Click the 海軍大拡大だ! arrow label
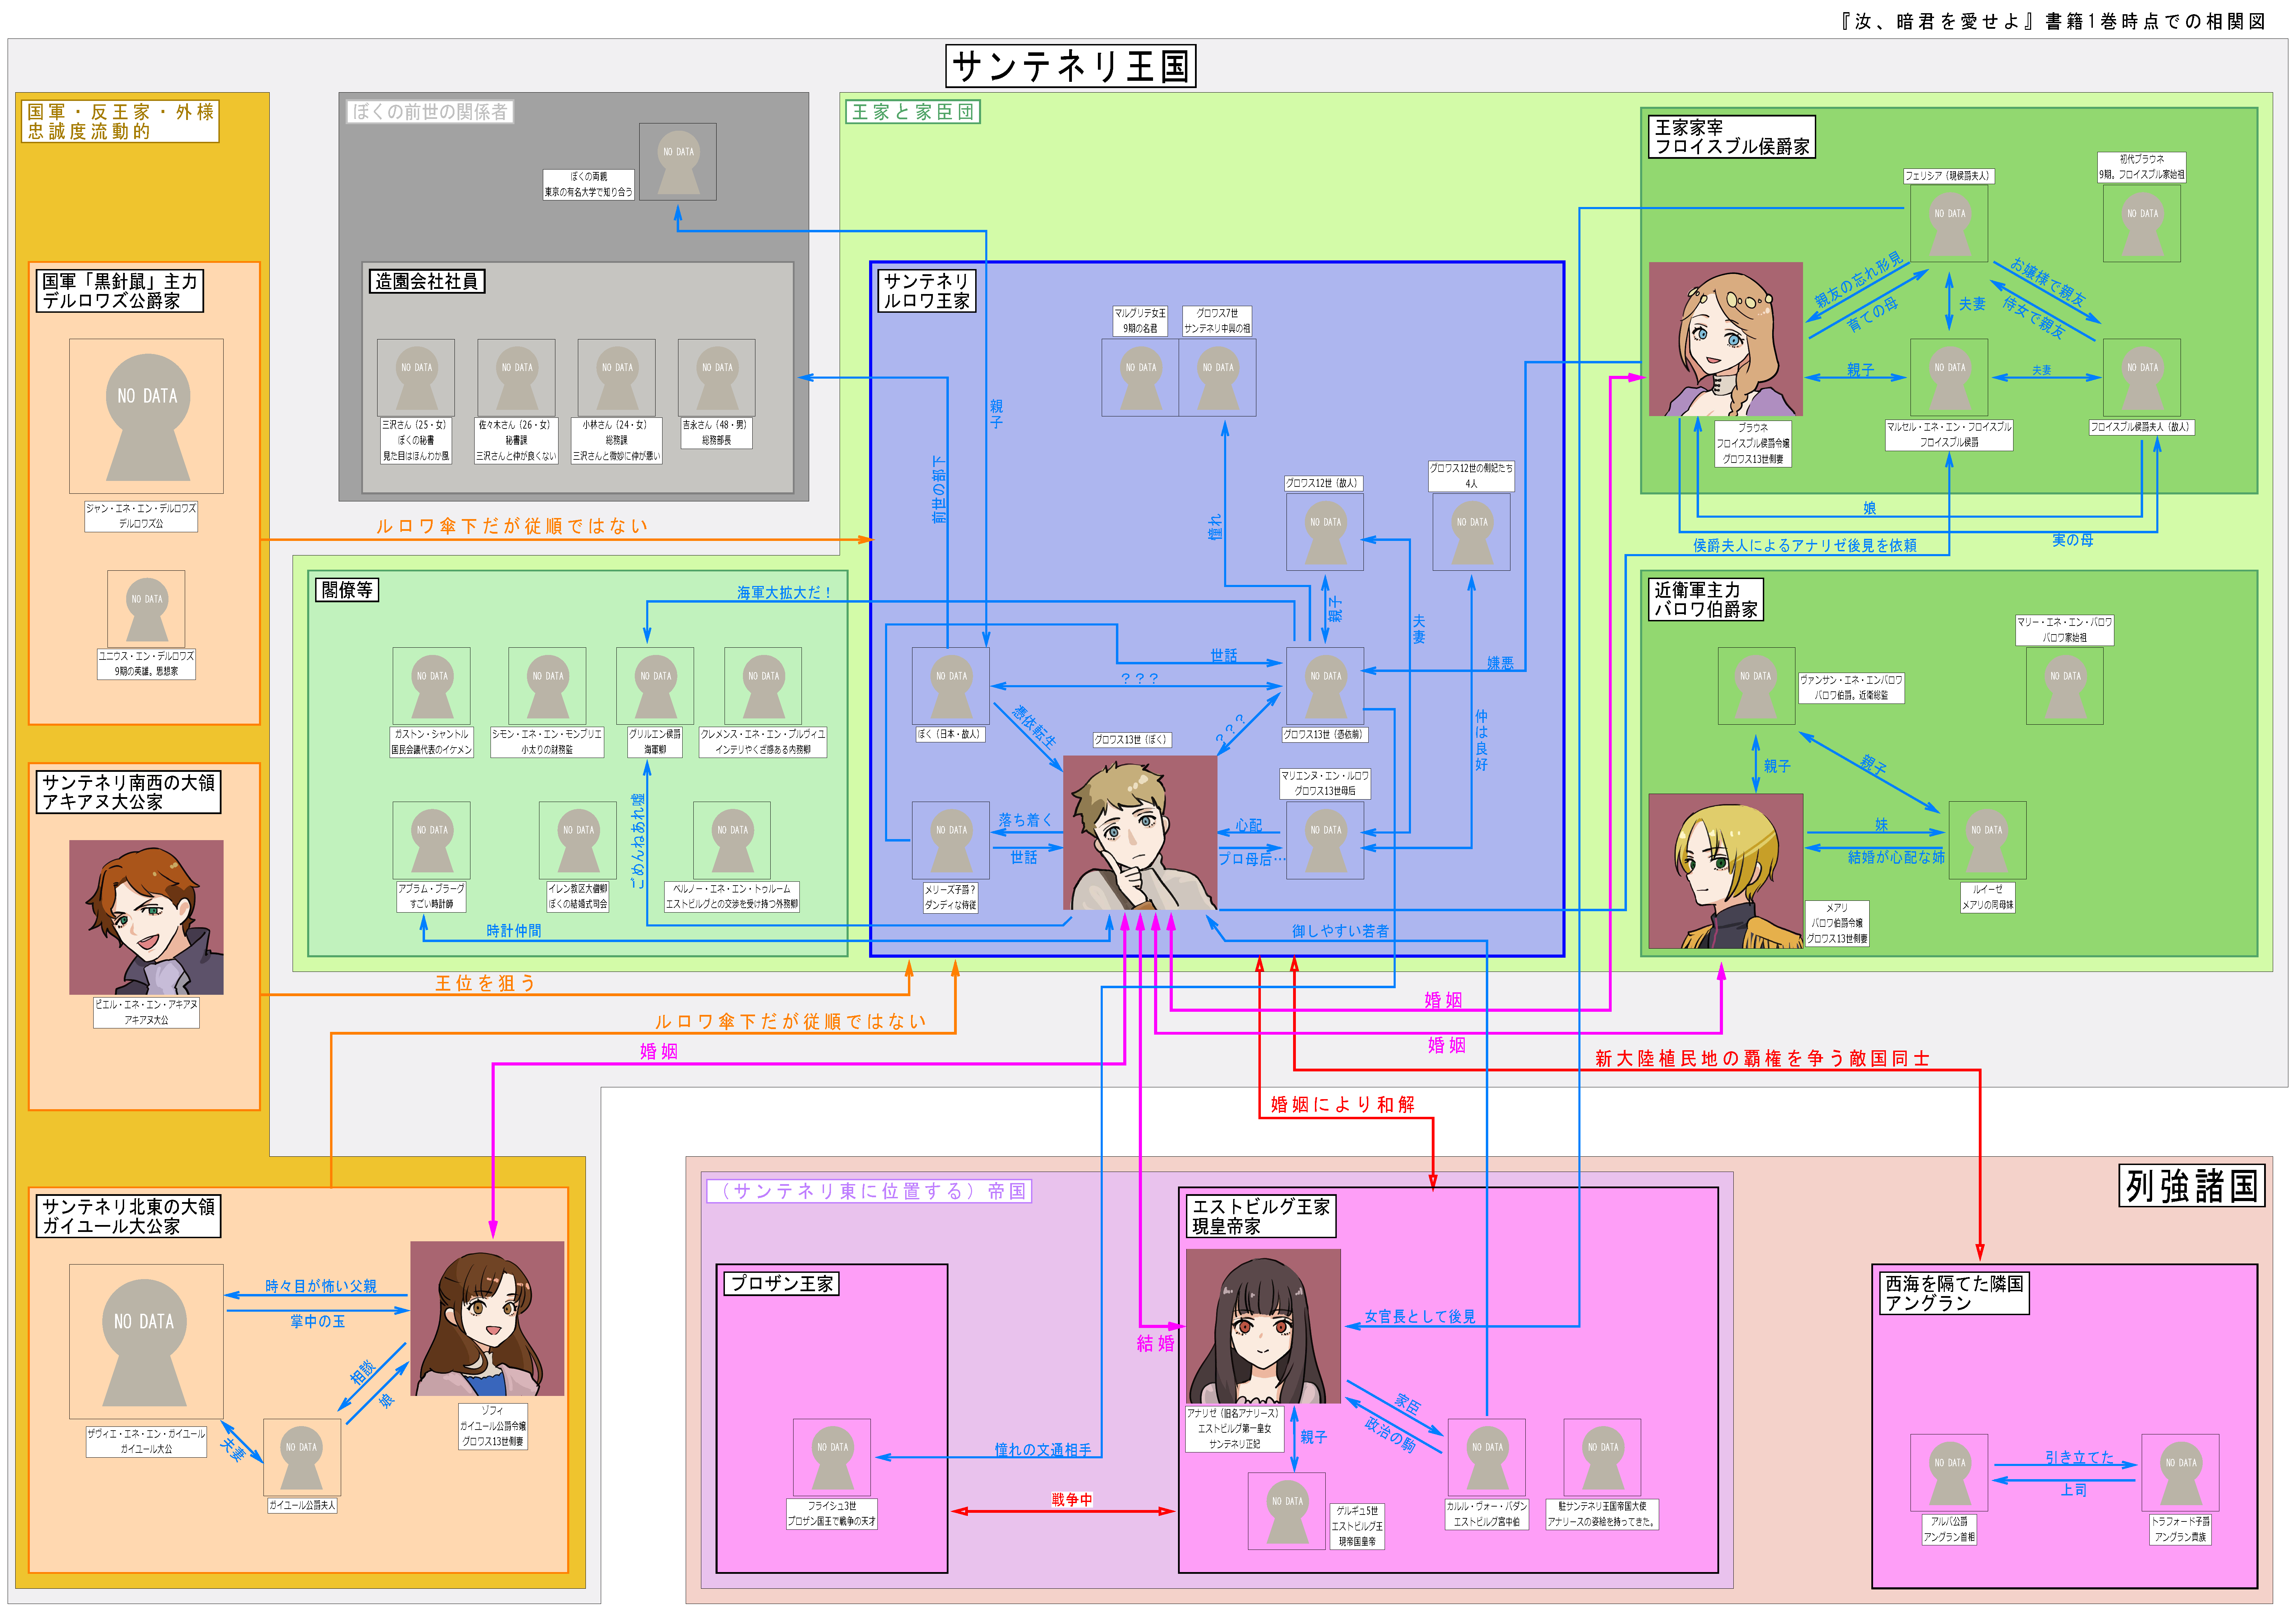 [x=784, y=593]
